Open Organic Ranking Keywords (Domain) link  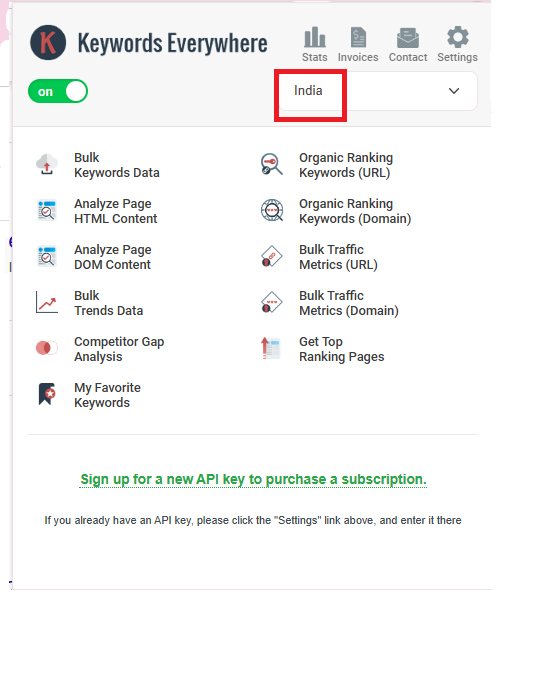click(355, 211)
